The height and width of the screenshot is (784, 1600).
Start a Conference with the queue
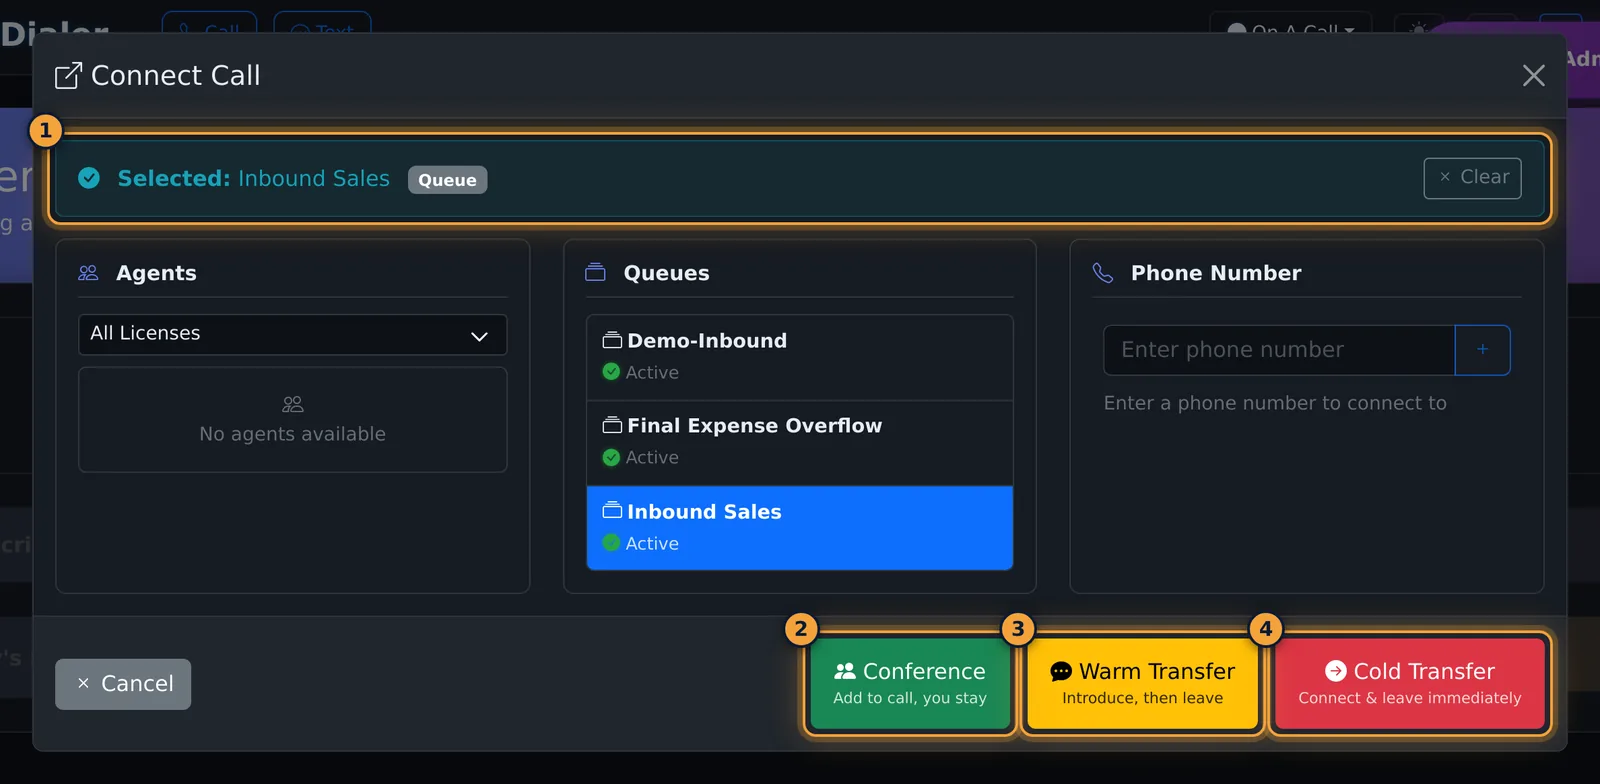910,683
